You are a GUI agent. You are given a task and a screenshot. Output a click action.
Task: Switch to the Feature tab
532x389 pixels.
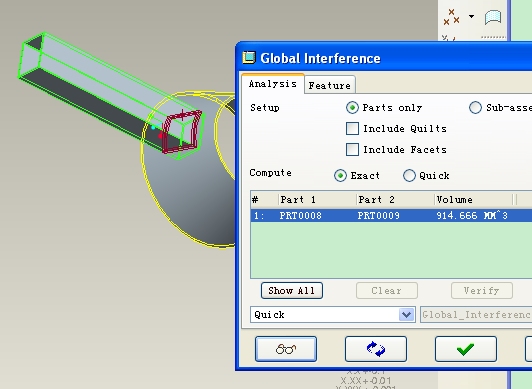329,85
